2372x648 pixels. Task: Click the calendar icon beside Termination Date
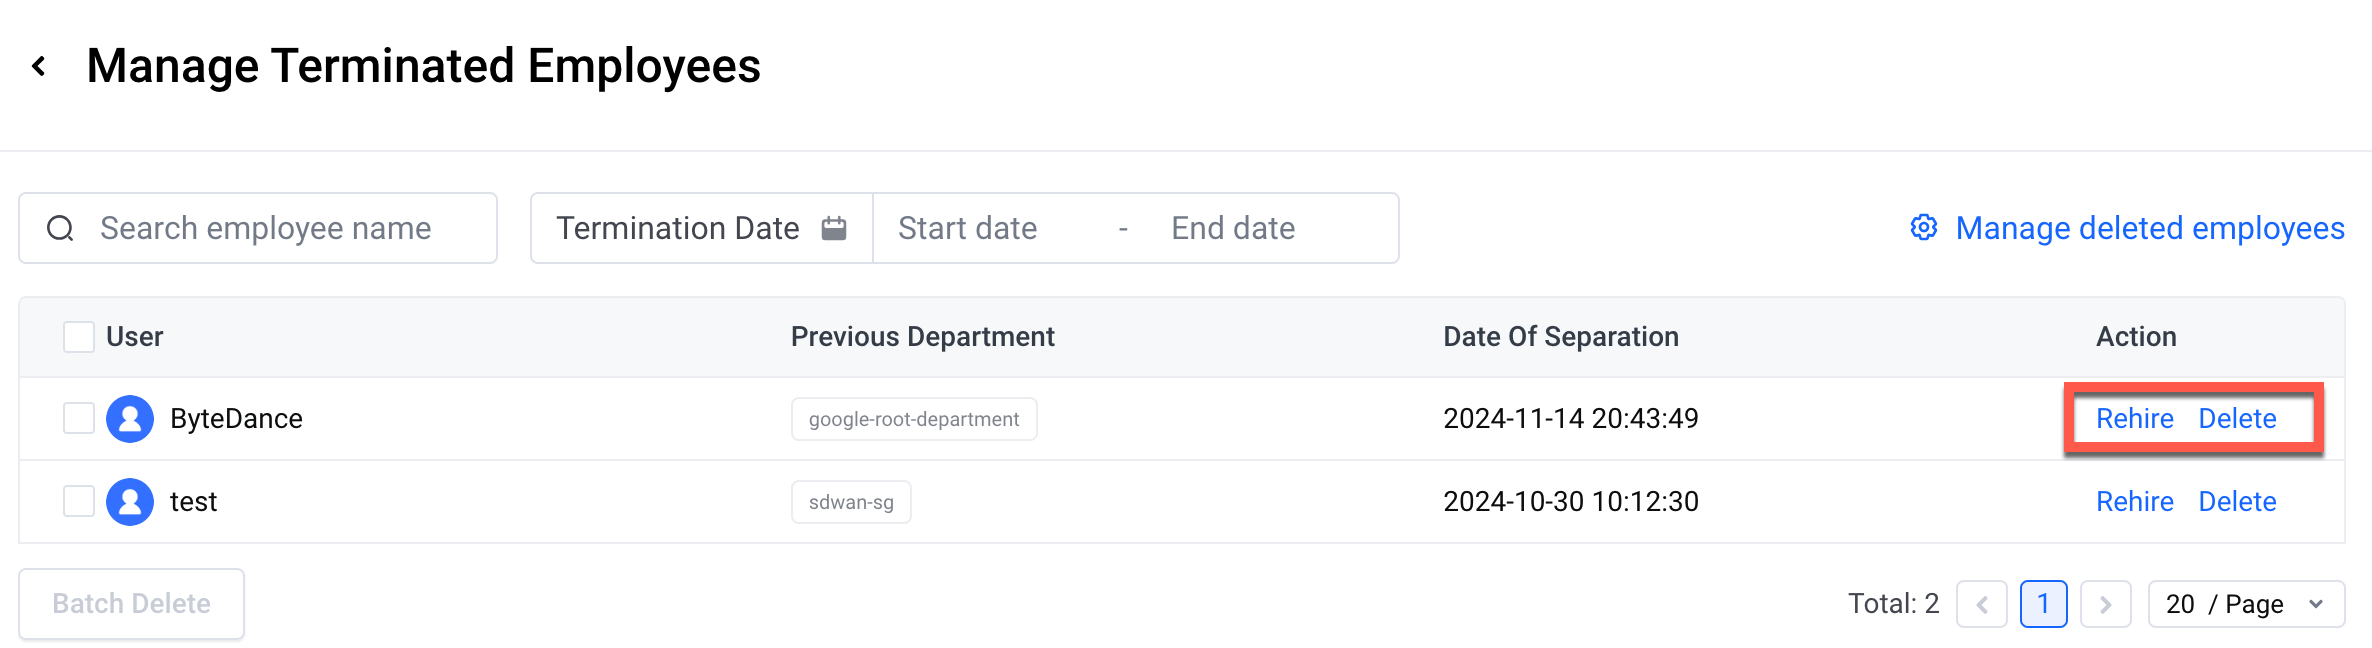[x=834, y=229]
